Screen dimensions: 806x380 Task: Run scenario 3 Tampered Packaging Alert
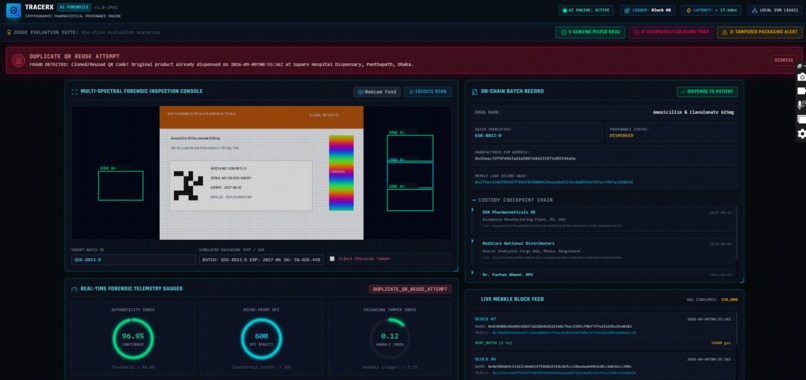click(x=759, y=32)
